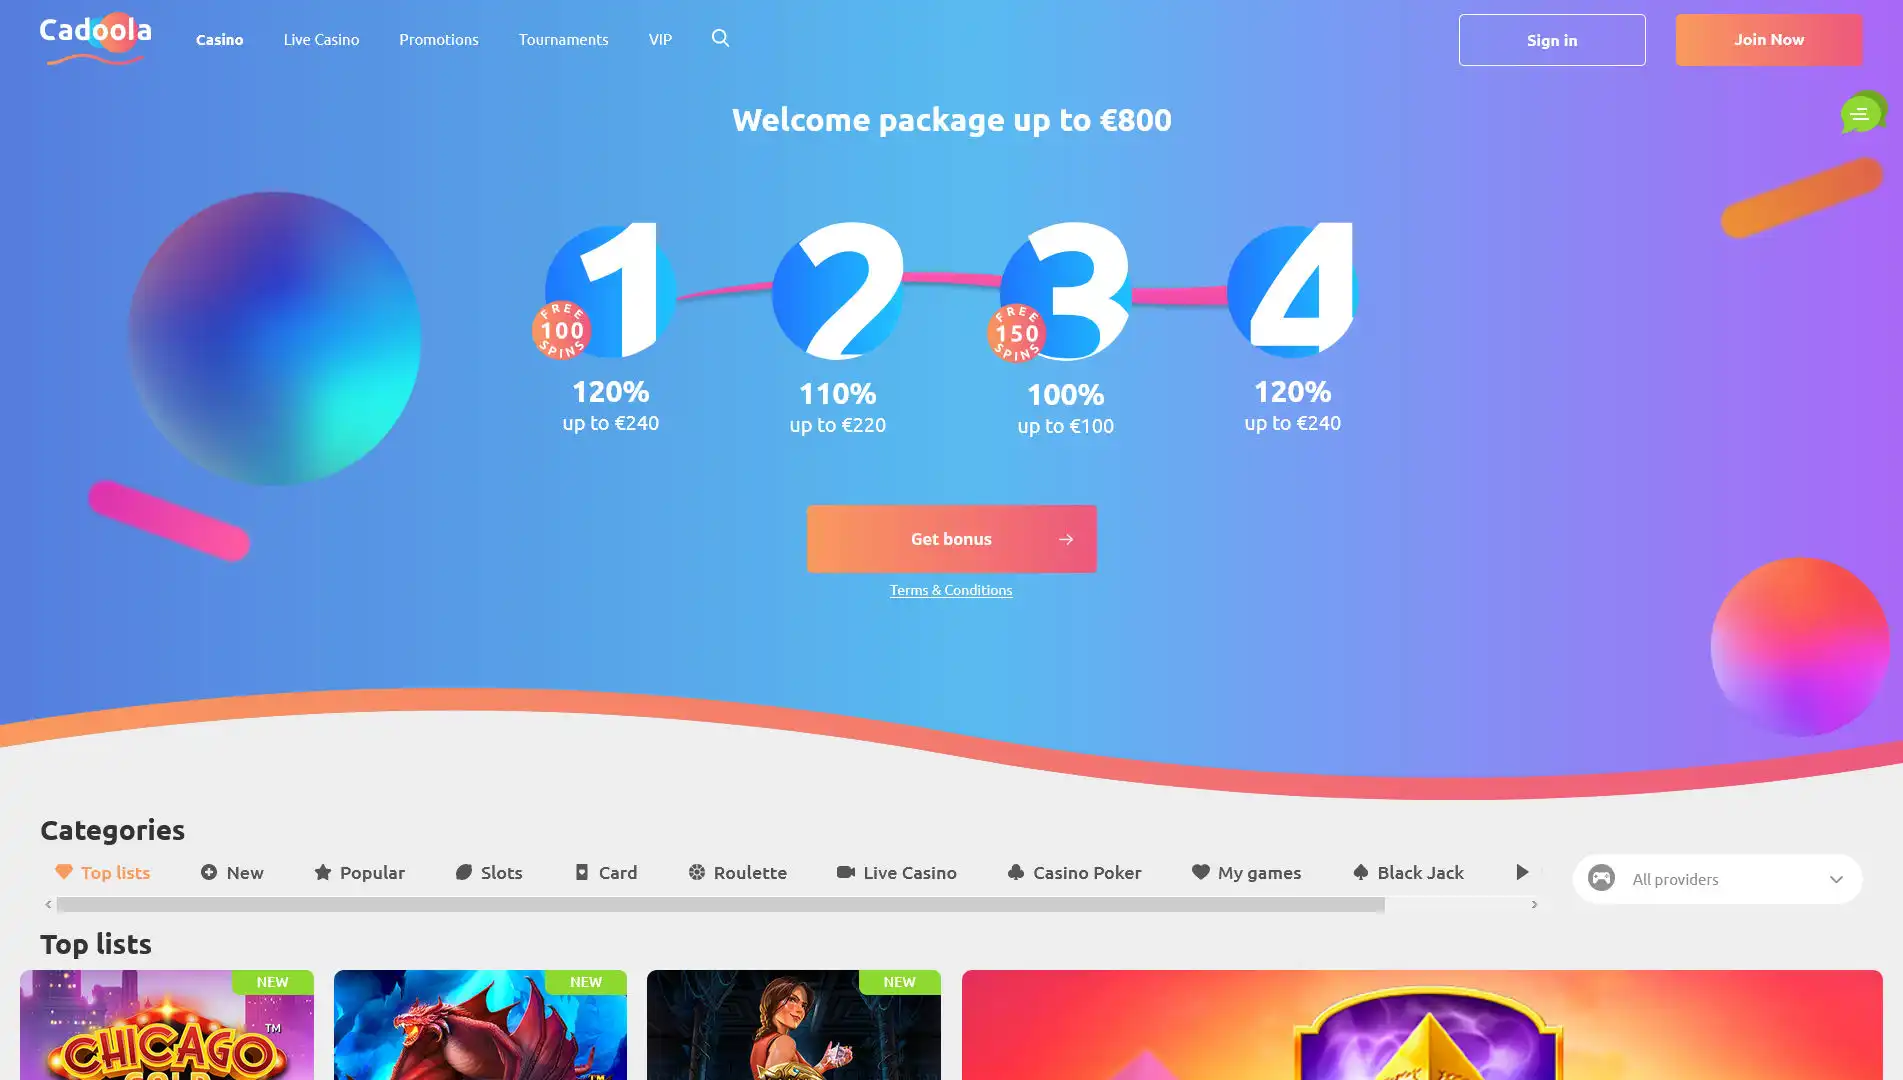Select the My games heart category
1903x1080 pixels.
1246,872
